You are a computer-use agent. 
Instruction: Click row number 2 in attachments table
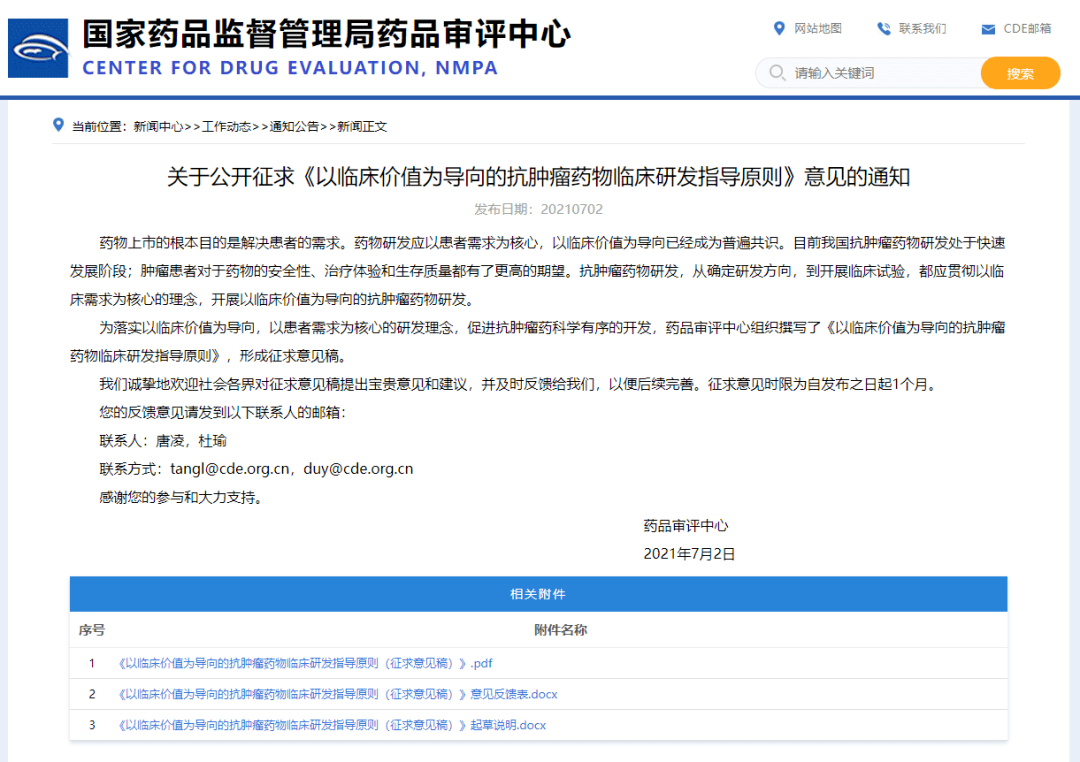92,694
